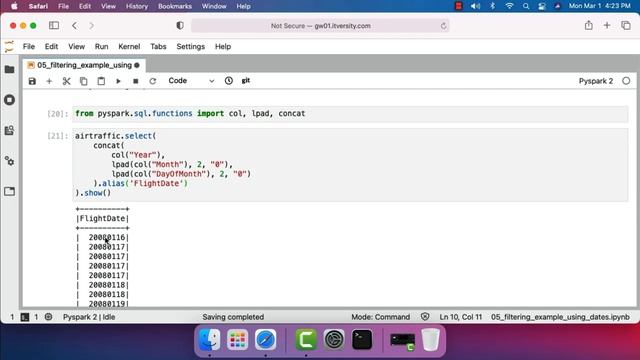Show Safari tab overview
This screenshot has height=360, width=640.
point(626,25)
